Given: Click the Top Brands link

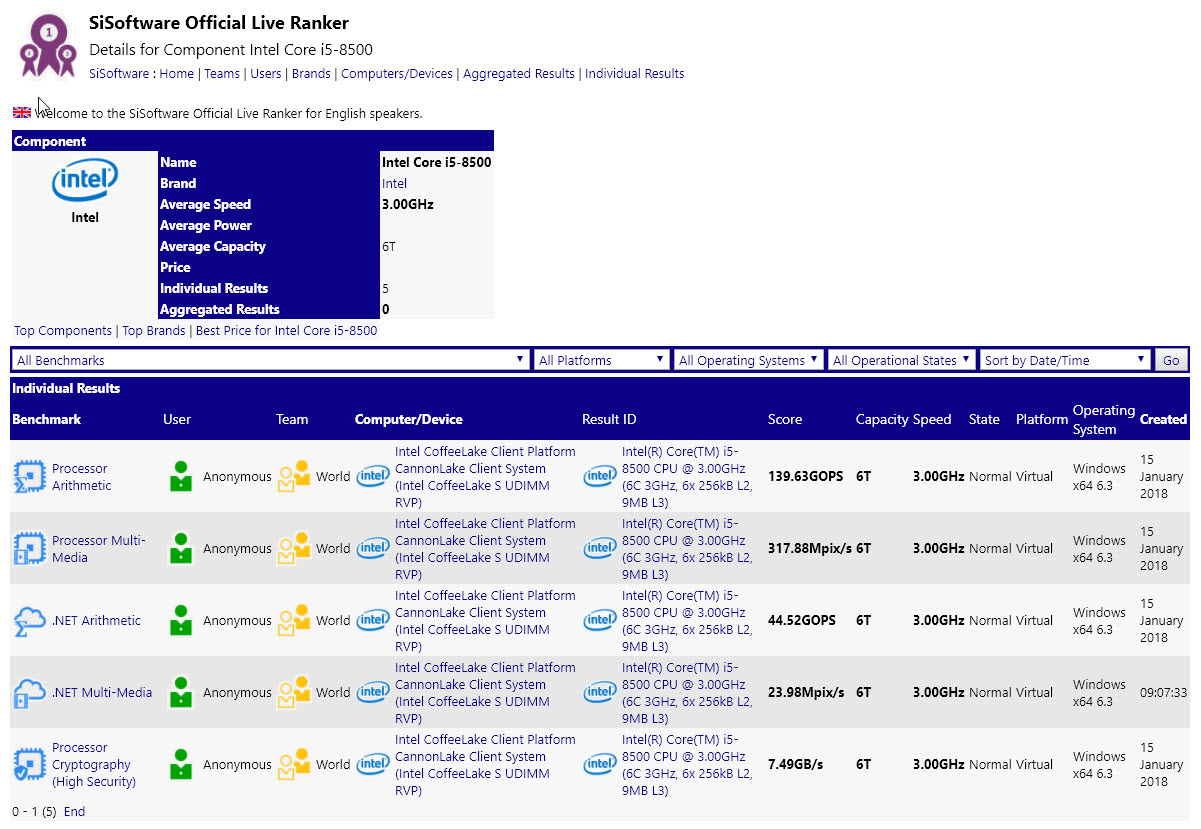Looking at the screenshot, I should (x=154, y=331).
